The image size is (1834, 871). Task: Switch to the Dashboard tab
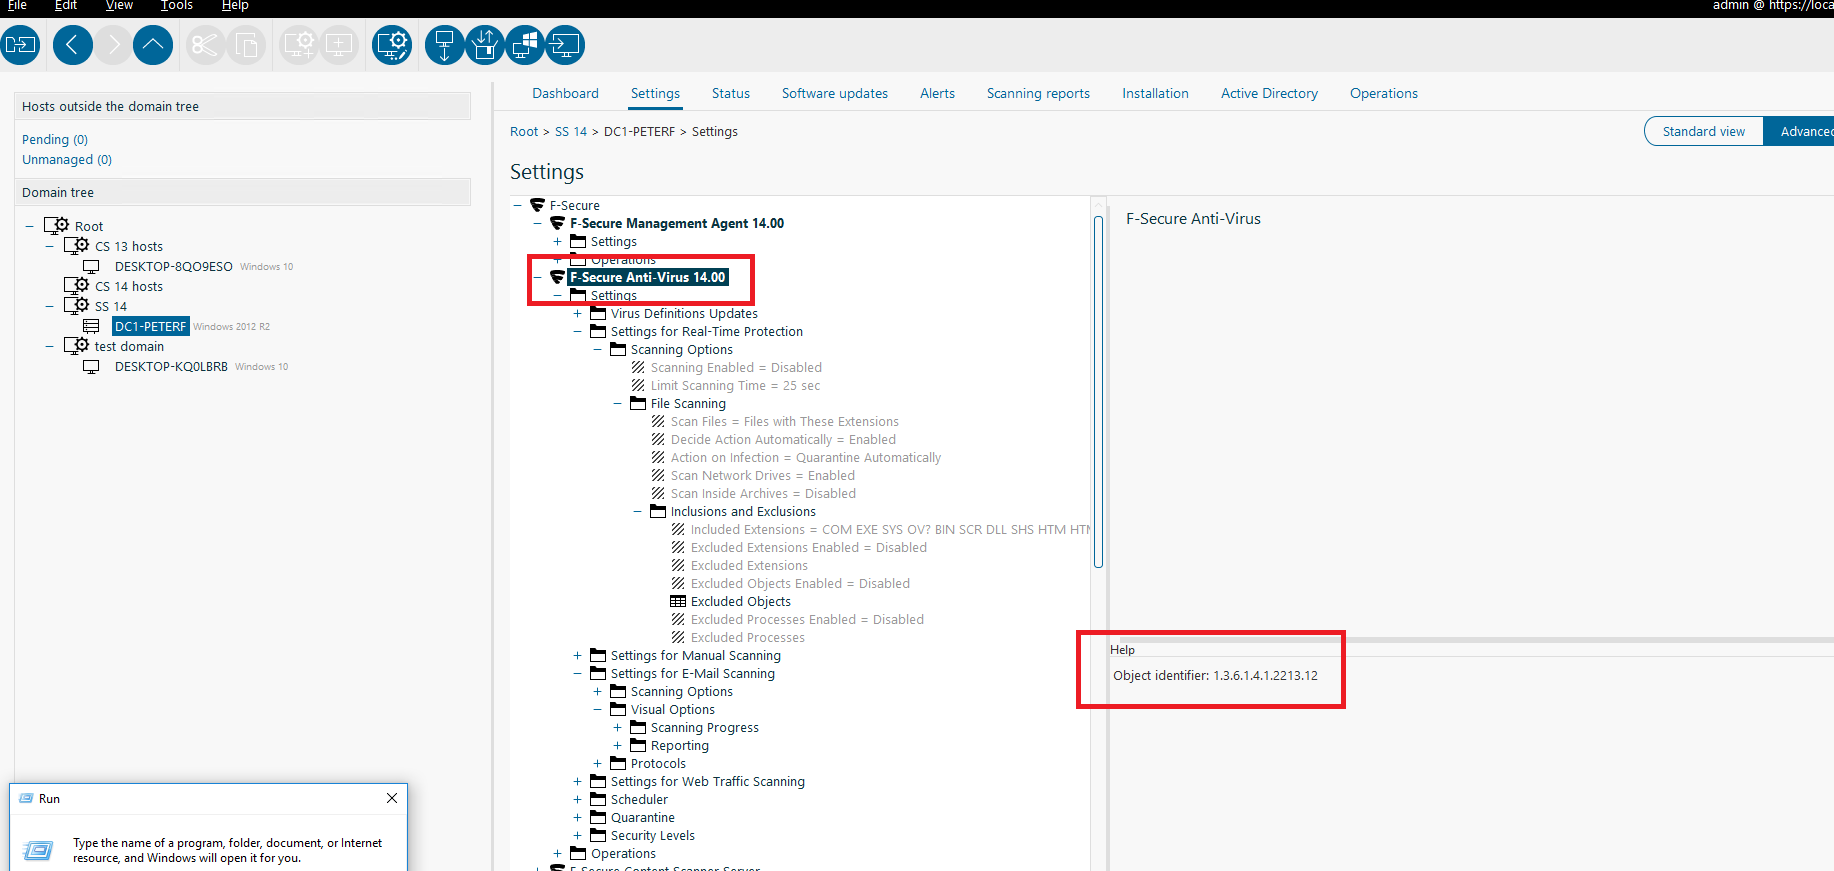tap(565, 93)
